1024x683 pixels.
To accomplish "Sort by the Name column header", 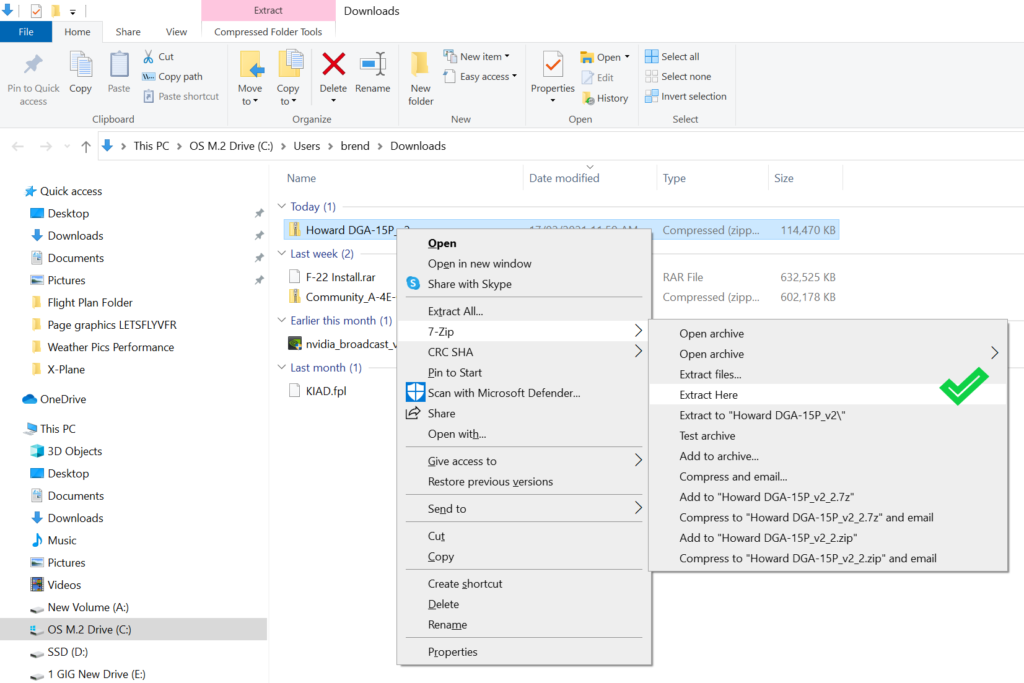I will (301, 178).
